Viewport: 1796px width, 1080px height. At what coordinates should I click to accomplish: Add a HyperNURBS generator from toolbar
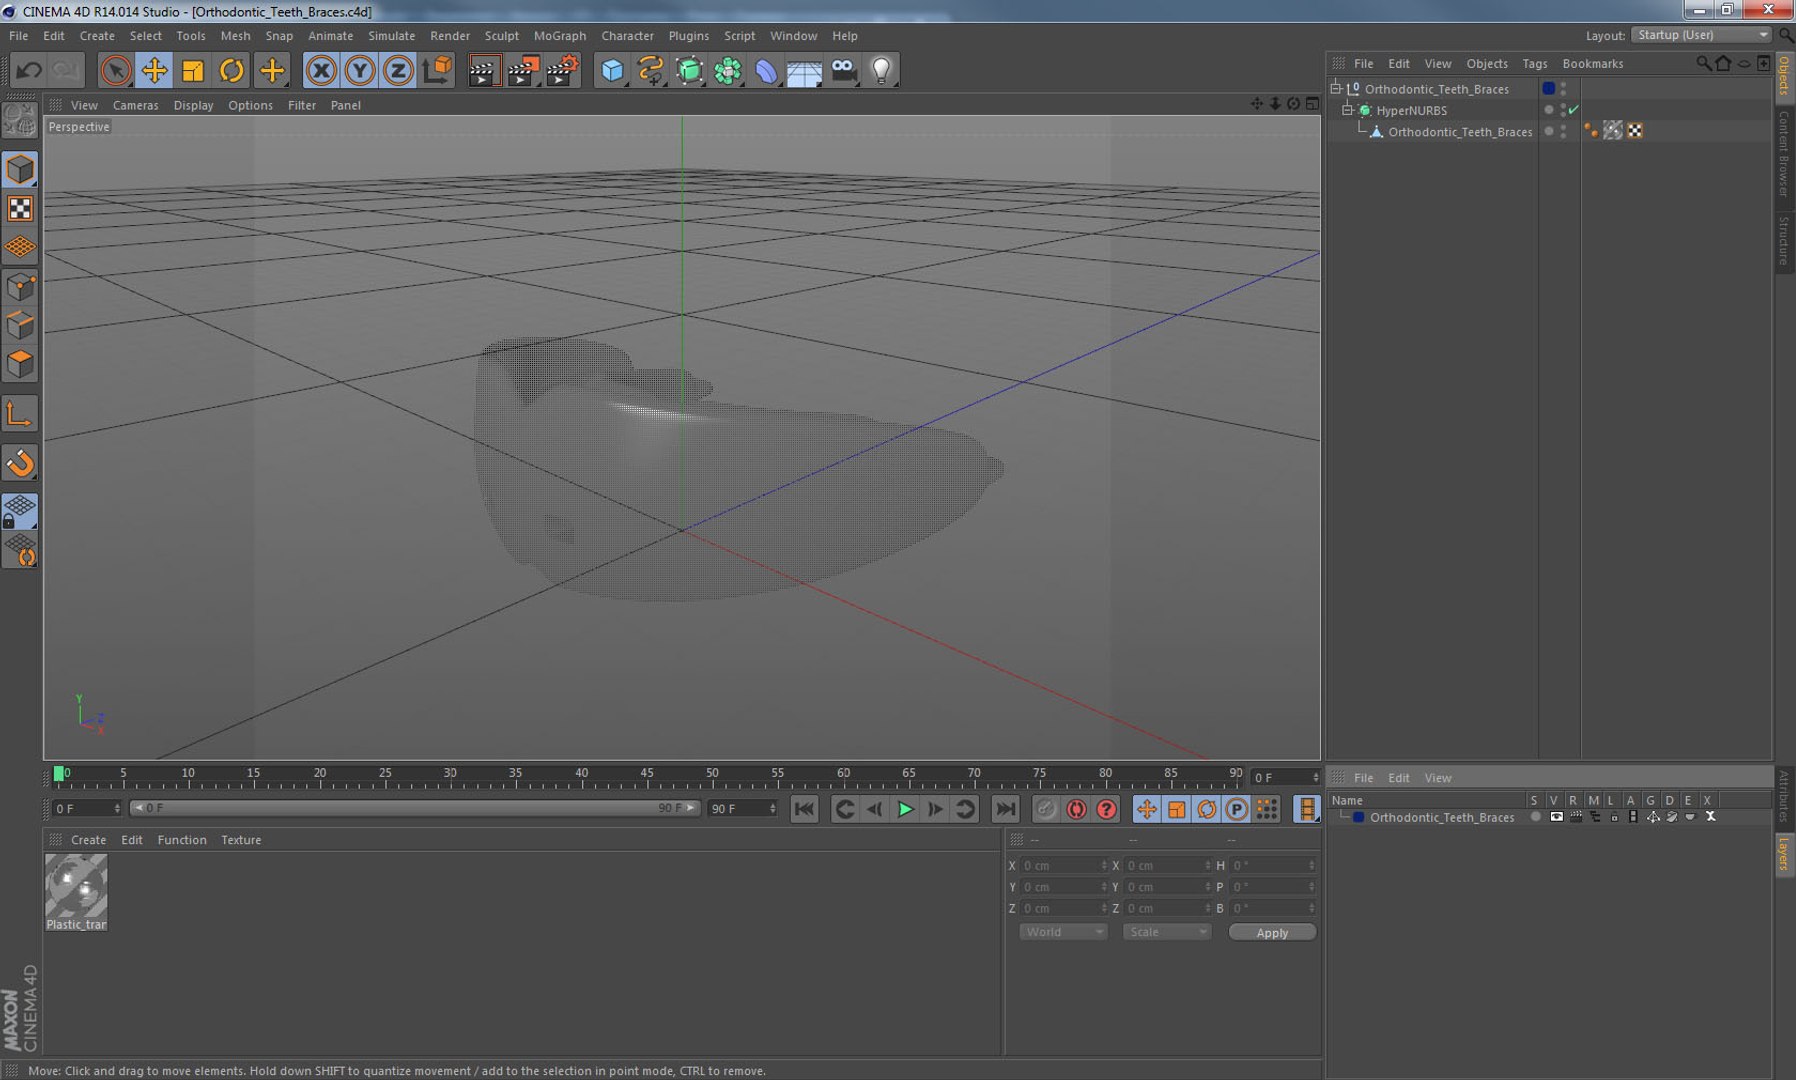[690, 70]
